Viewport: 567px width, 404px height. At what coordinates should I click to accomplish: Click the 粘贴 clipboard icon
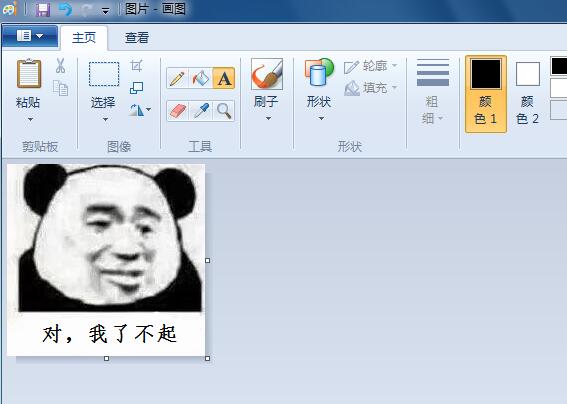point(29,73)
